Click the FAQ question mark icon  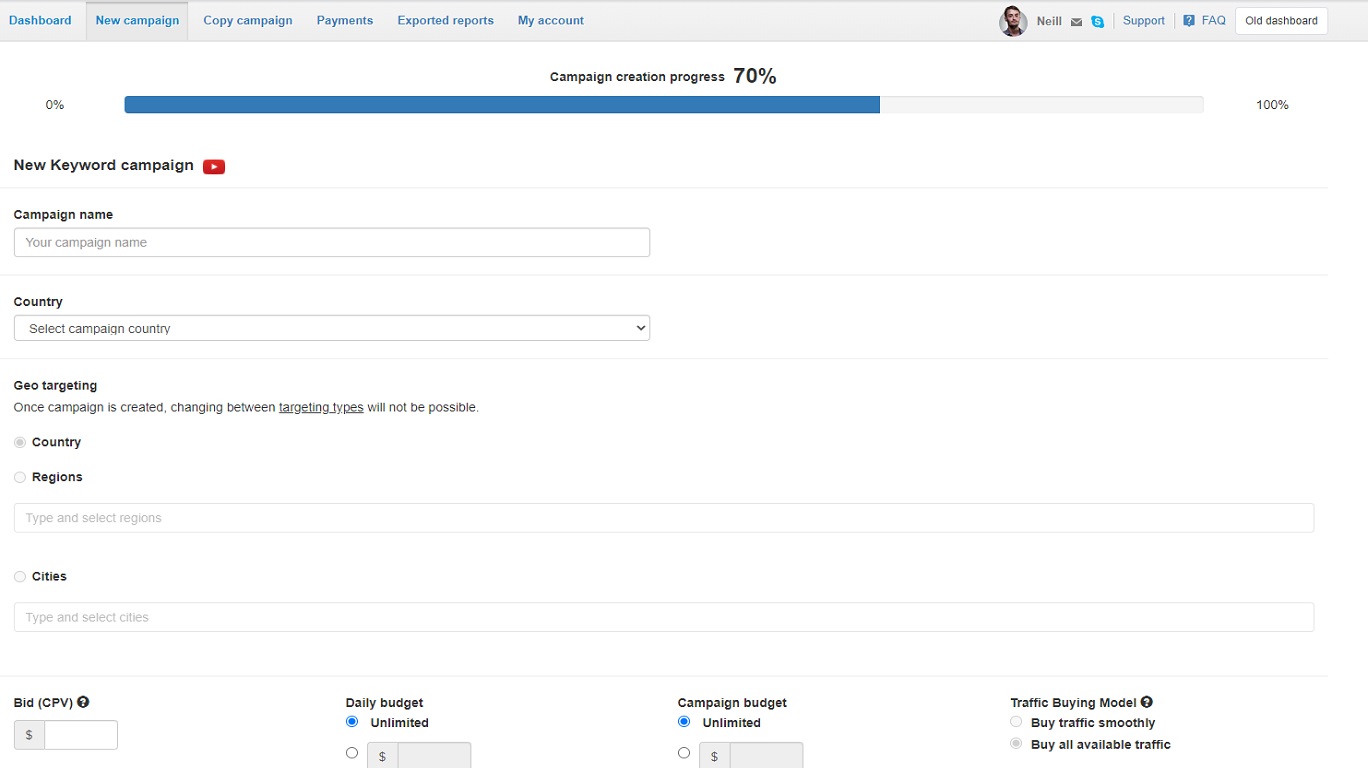(1189, 21)
